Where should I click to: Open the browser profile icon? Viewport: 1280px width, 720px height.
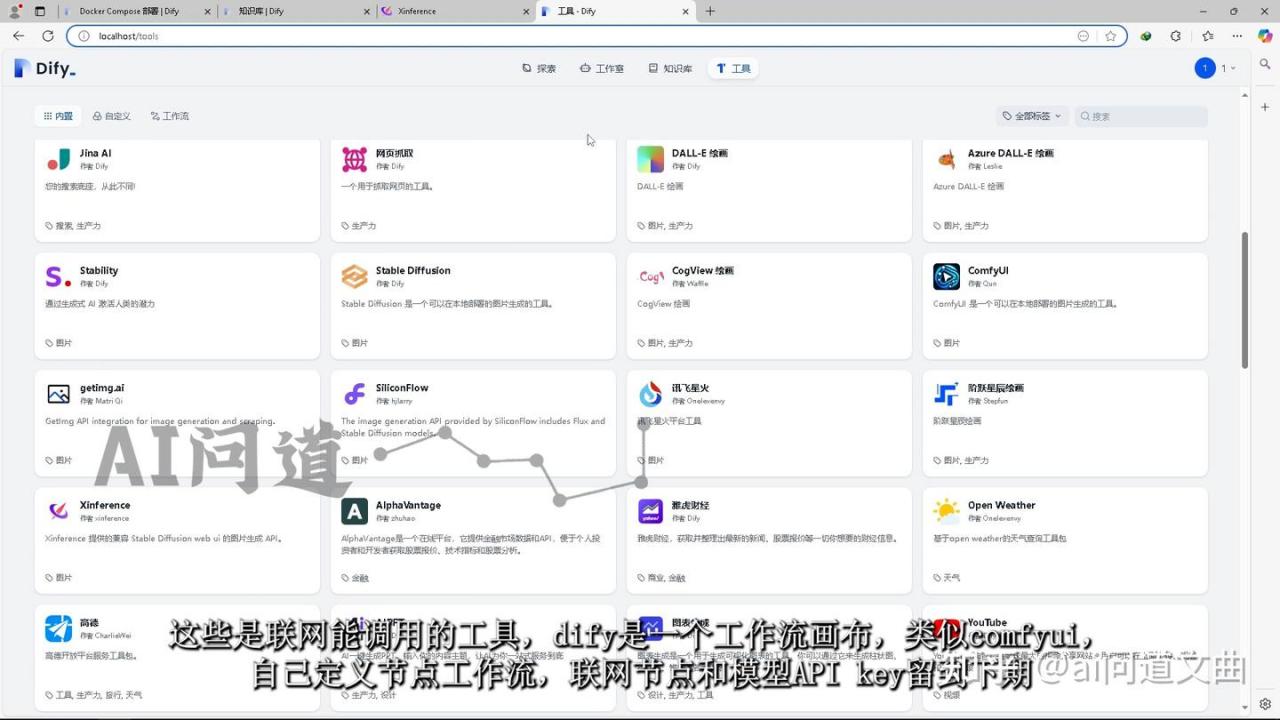(15, 11)
